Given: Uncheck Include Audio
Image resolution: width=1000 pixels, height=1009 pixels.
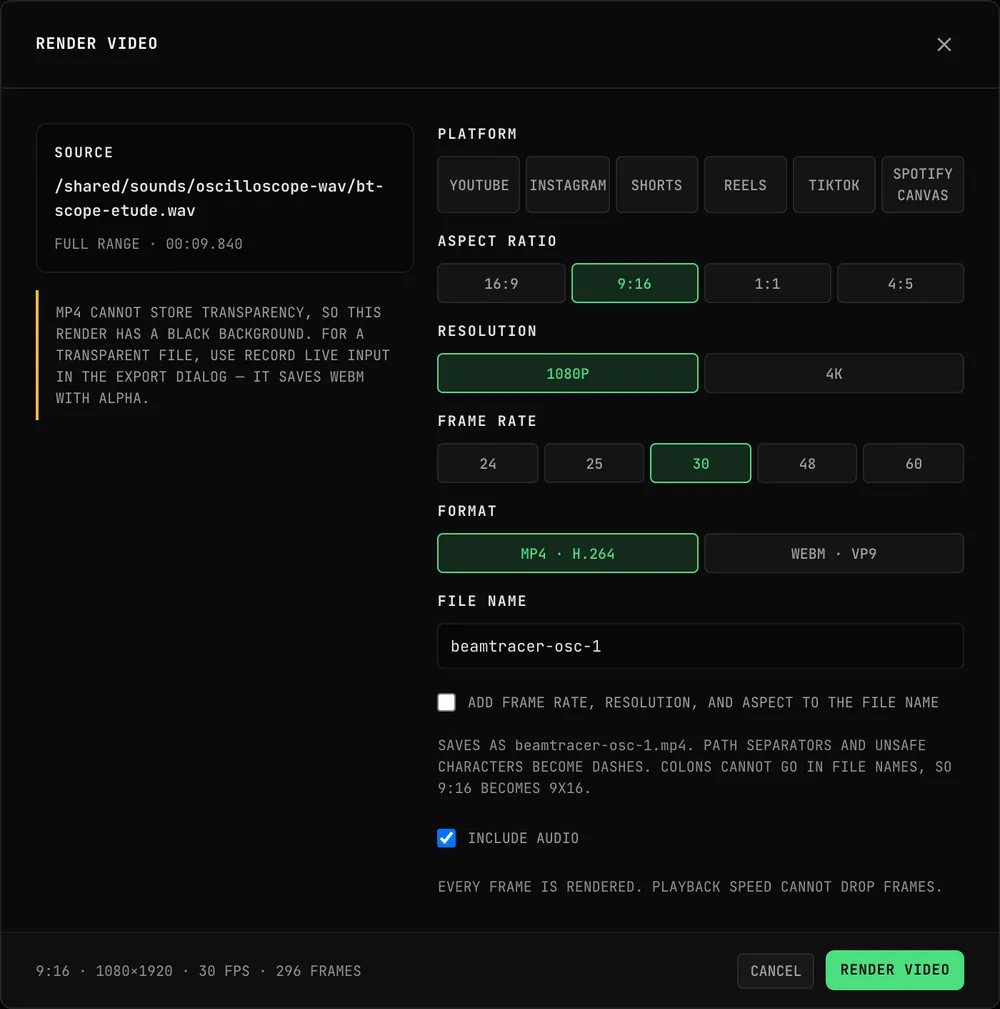Looking at the screenshot, I should 447,838.
